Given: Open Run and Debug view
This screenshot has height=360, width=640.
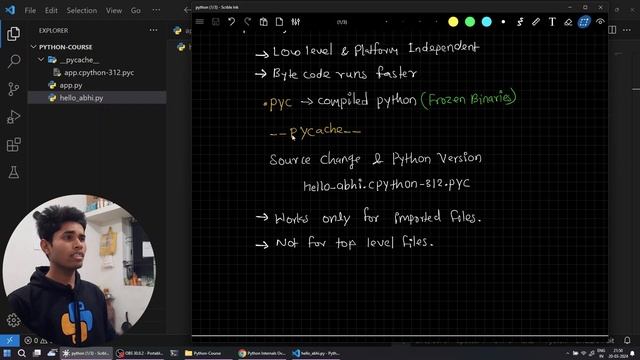Looking at the screenshot, I should click(13, 117).
